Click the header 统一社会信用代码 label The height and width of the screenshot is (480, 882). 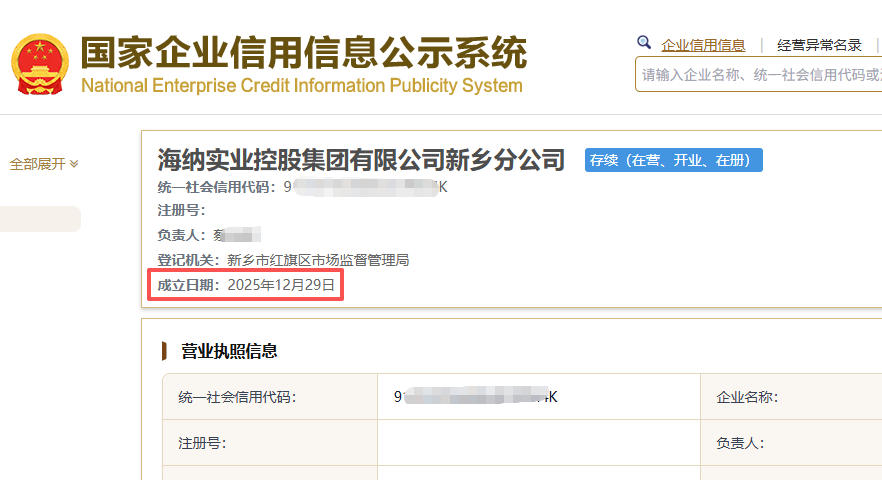217,187
